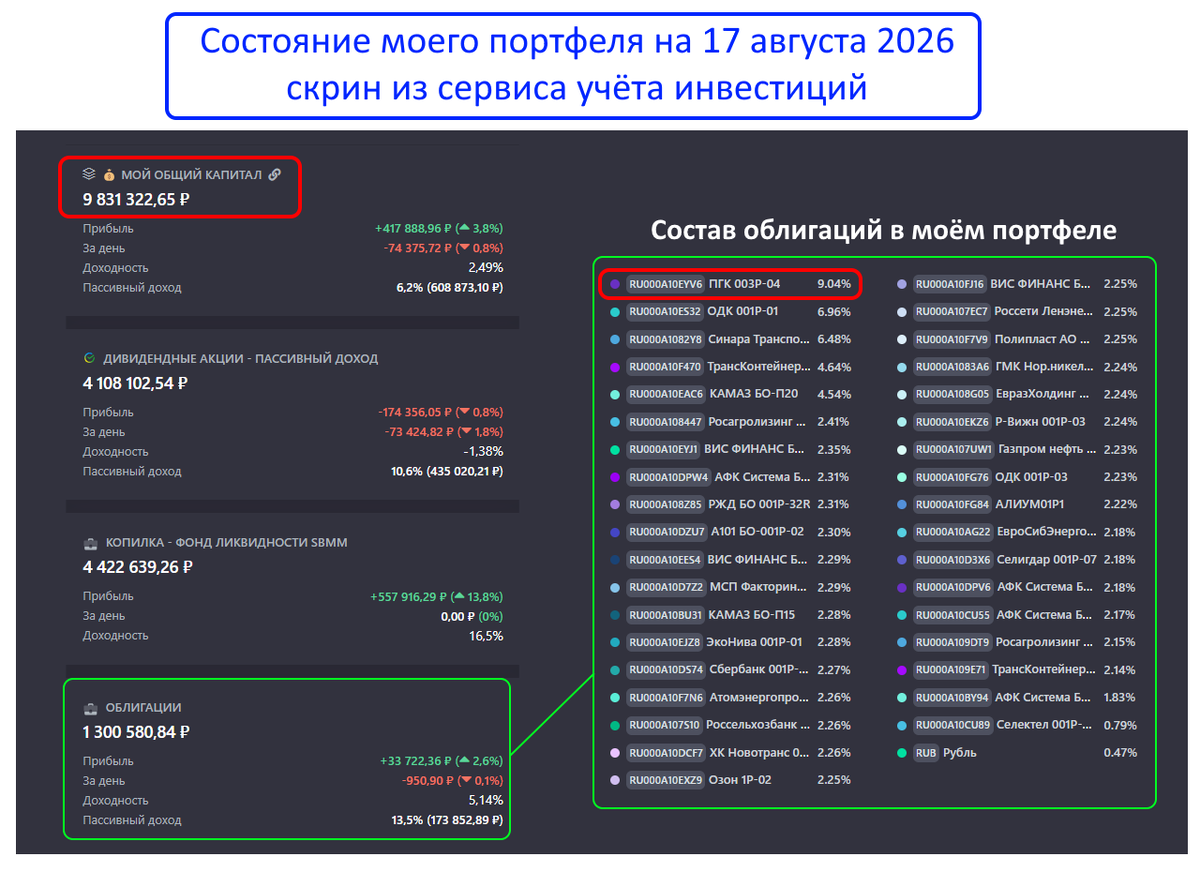Image resolution: width=1200 pixels, height=872 pixels.
Task: Select the МСП Факторин bond name
Action: coord(759,587)
